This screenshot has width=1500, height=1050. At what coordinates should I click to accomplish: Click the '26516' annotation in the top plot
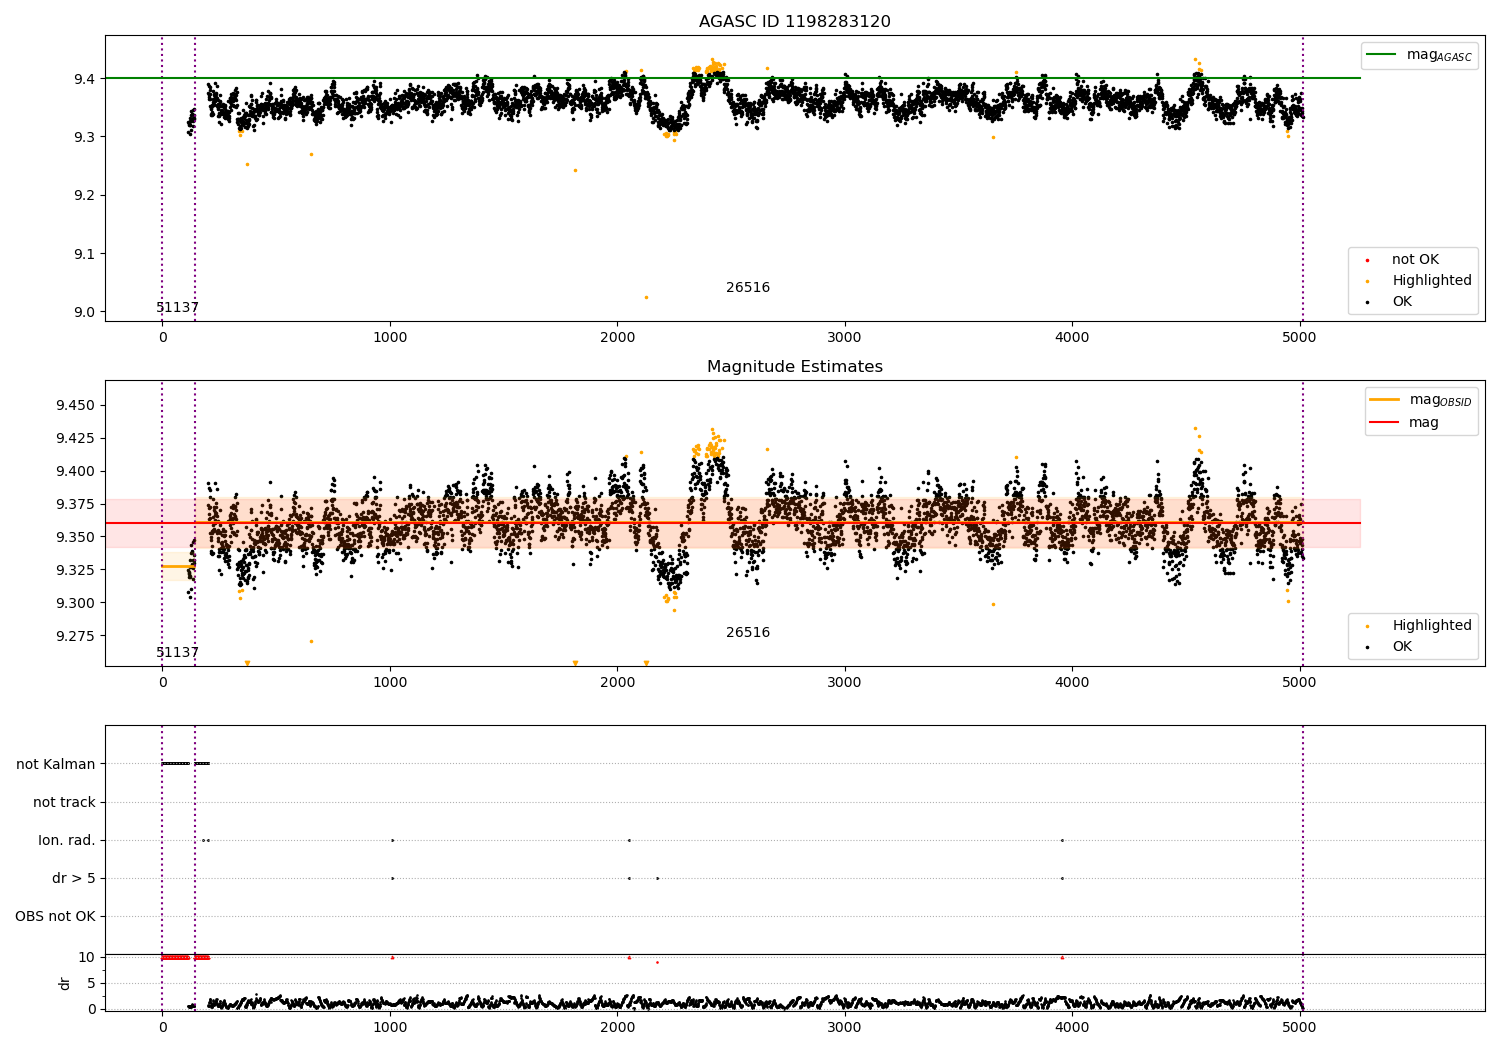[x=748, y=288]
